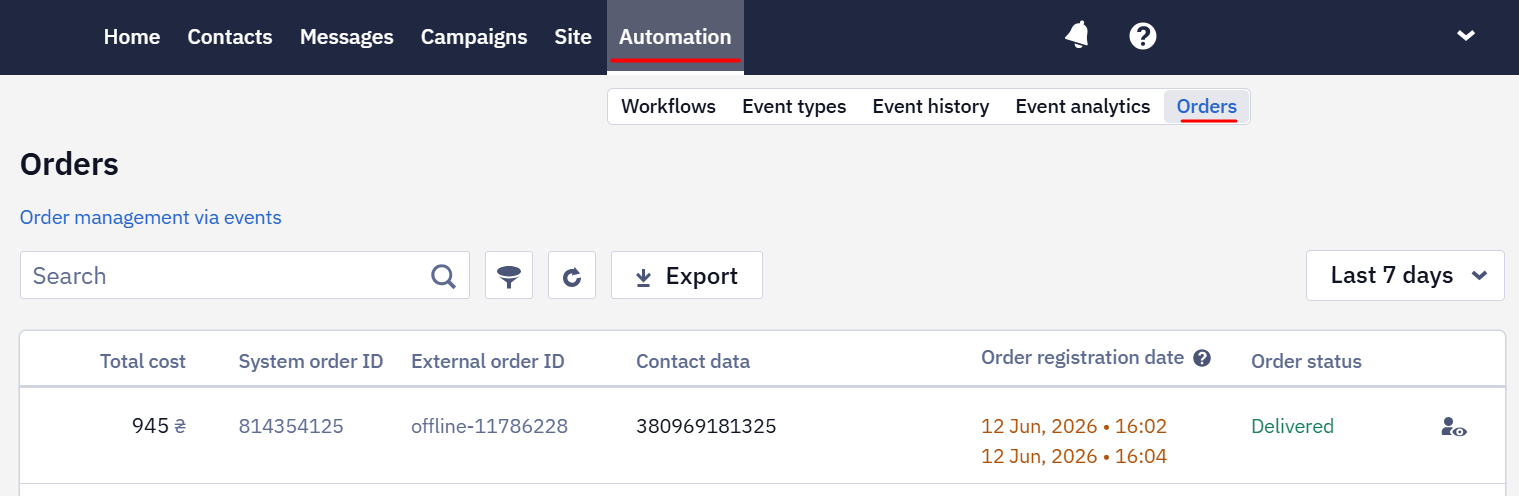Open Order management via events link

(x=151, y=217)
